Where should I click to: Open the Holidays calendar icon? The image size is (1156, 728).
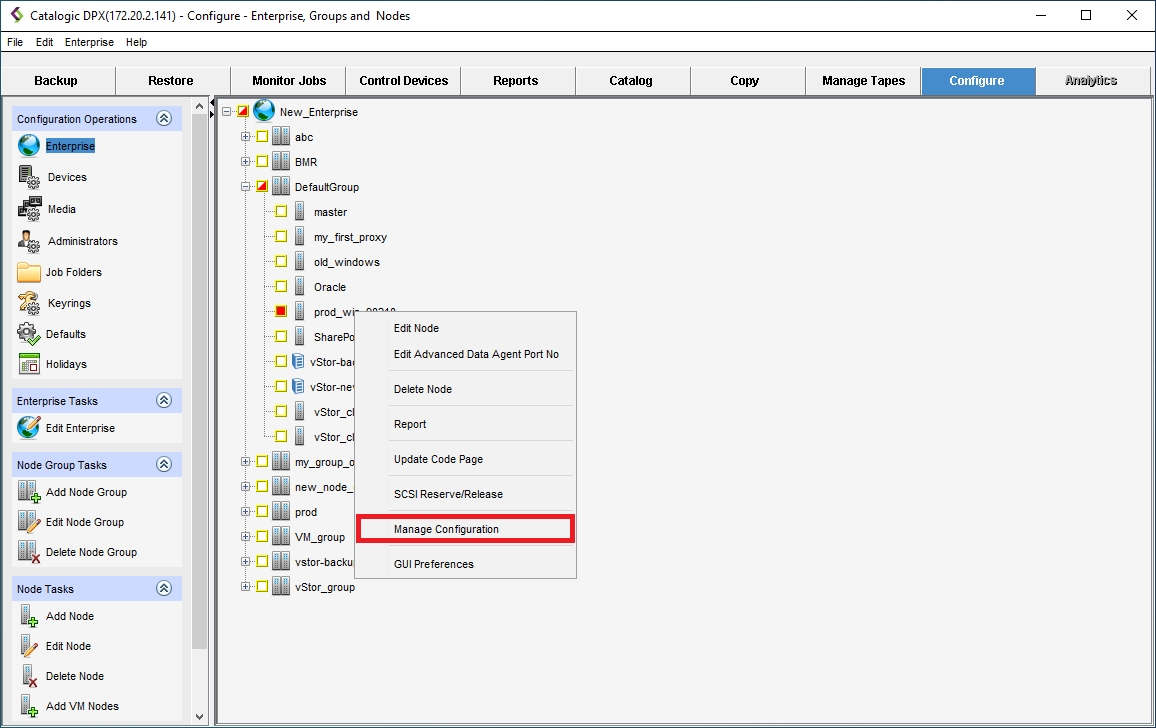tap(29, 364)
